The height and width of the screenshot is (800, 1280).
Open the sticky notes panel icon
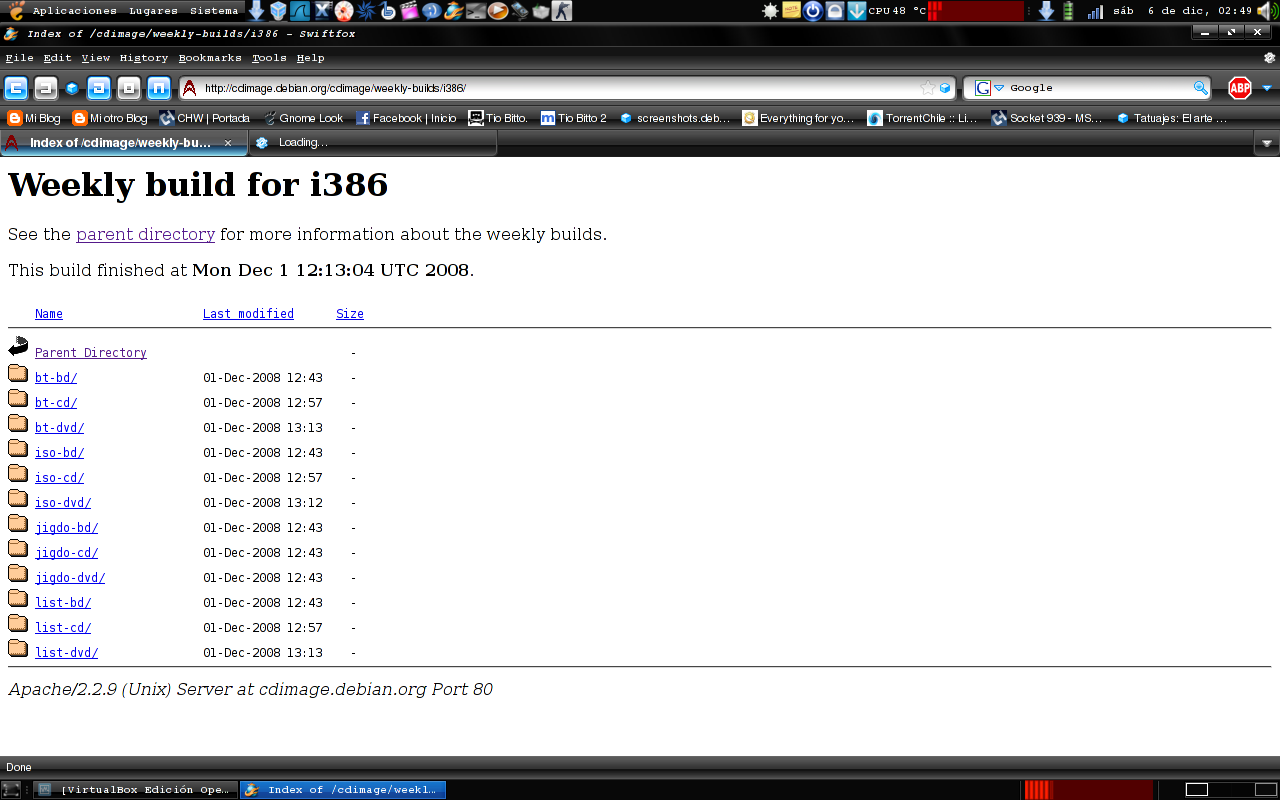pyautogui.click(x=791, y=11)
